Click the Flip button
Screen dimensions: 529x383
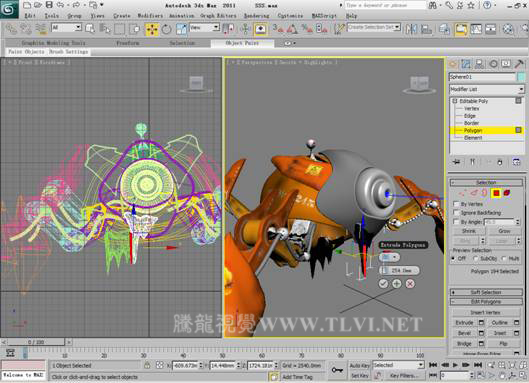tap(503, 344)
